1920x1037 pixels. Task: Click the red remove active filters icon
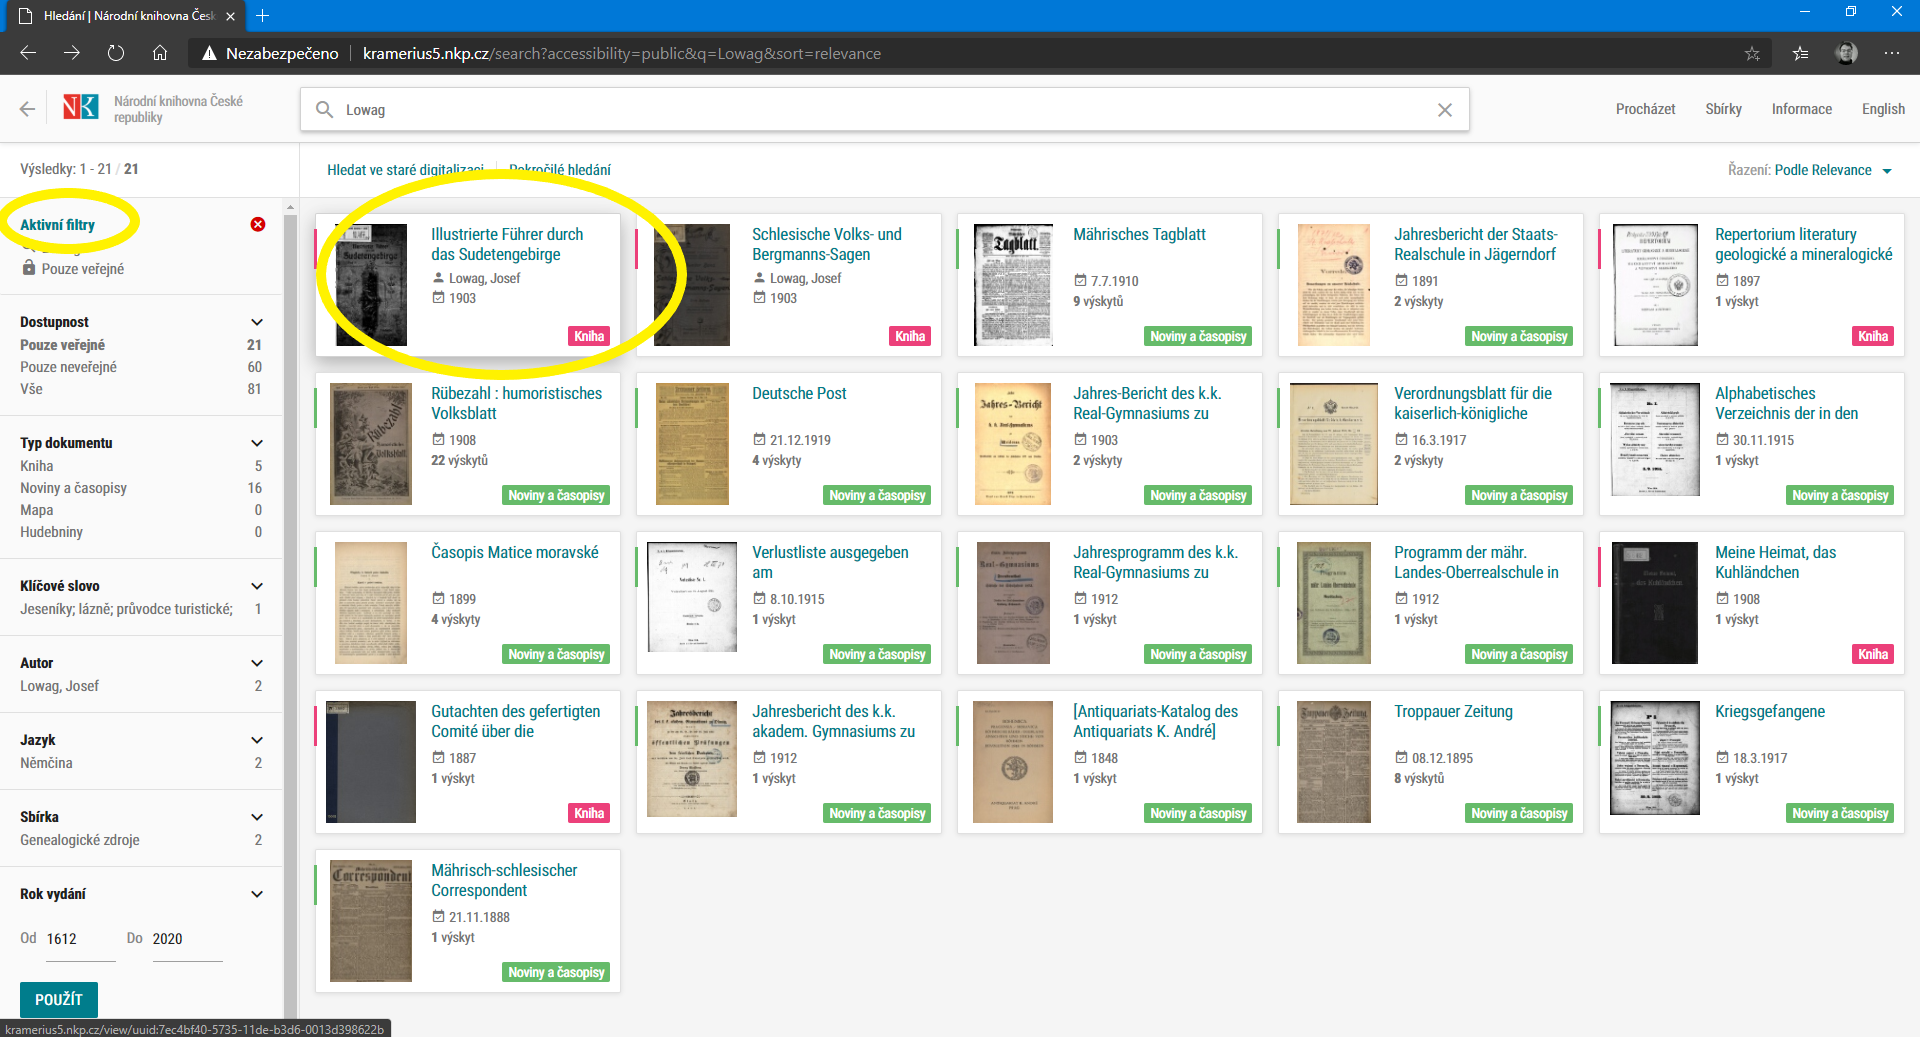(x=258, y=224)
